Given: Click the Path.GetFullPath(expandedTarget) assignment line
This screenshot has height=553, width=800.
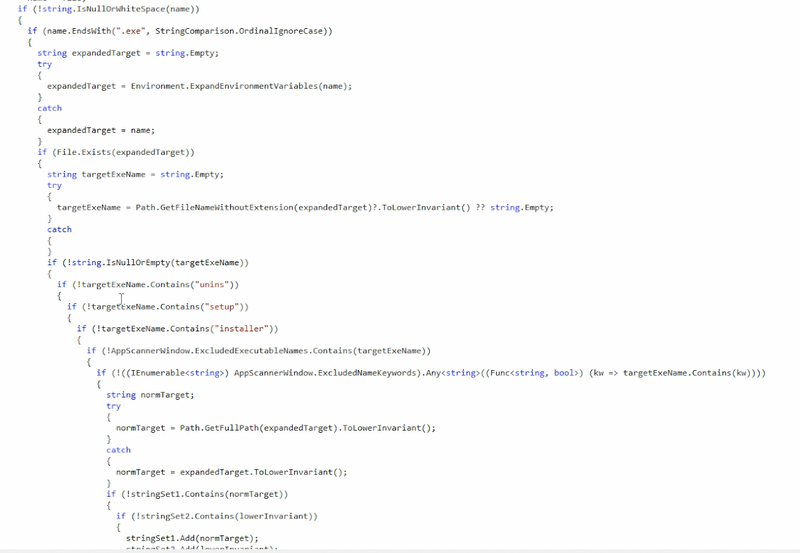Looking at the screenshot, I should pos(276,428).
